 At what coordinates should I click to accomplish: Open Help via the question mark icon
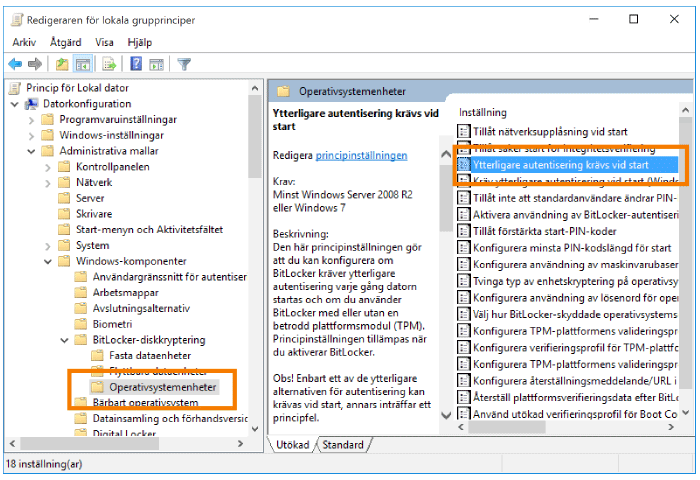click(x=135, y=64)
